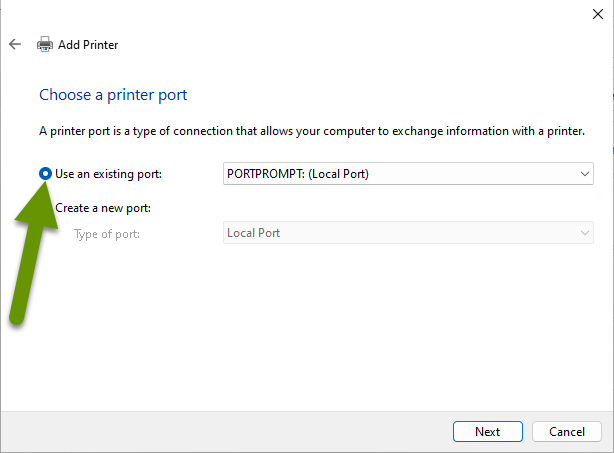Click the word Create in new port label
Screen dimensions: 614x453
pyautogui.click(x=72, y=208)
